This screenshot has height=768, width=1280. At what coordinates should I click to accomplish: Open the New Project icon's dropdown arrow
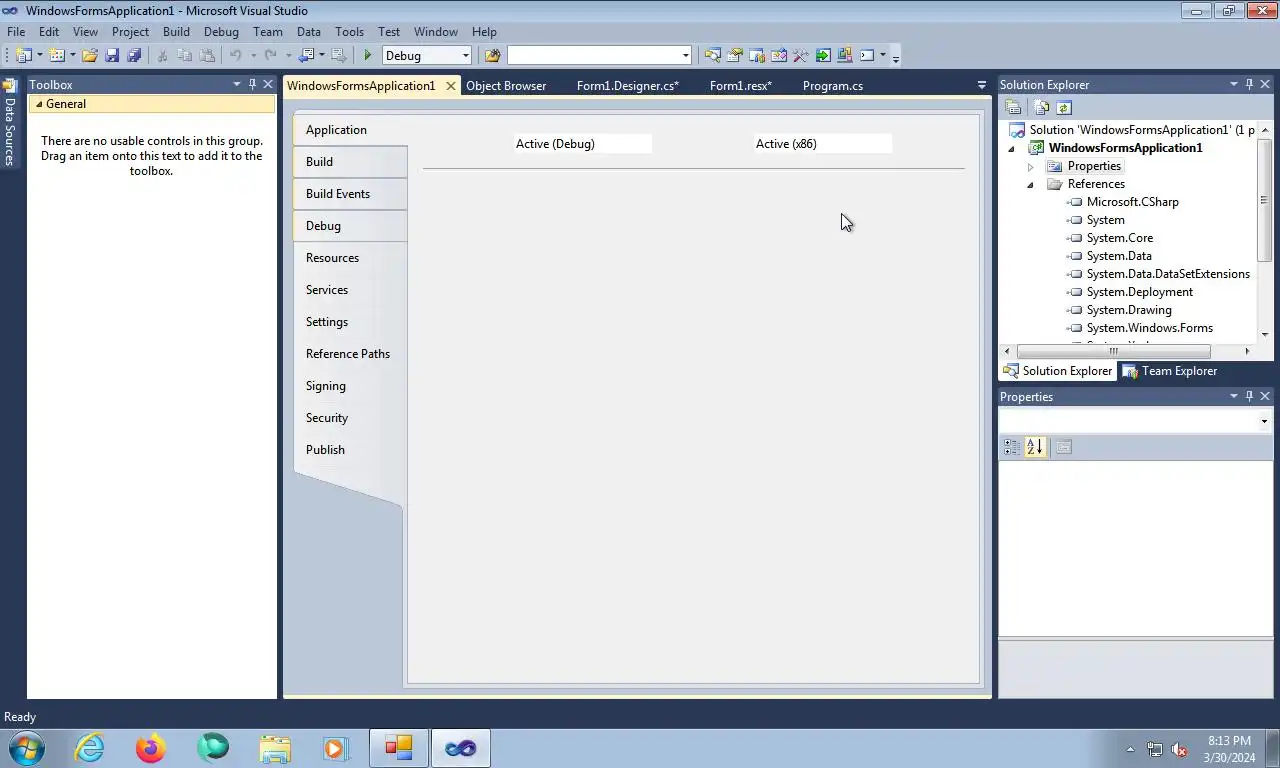pyautogui.click(x=40, y=56)
